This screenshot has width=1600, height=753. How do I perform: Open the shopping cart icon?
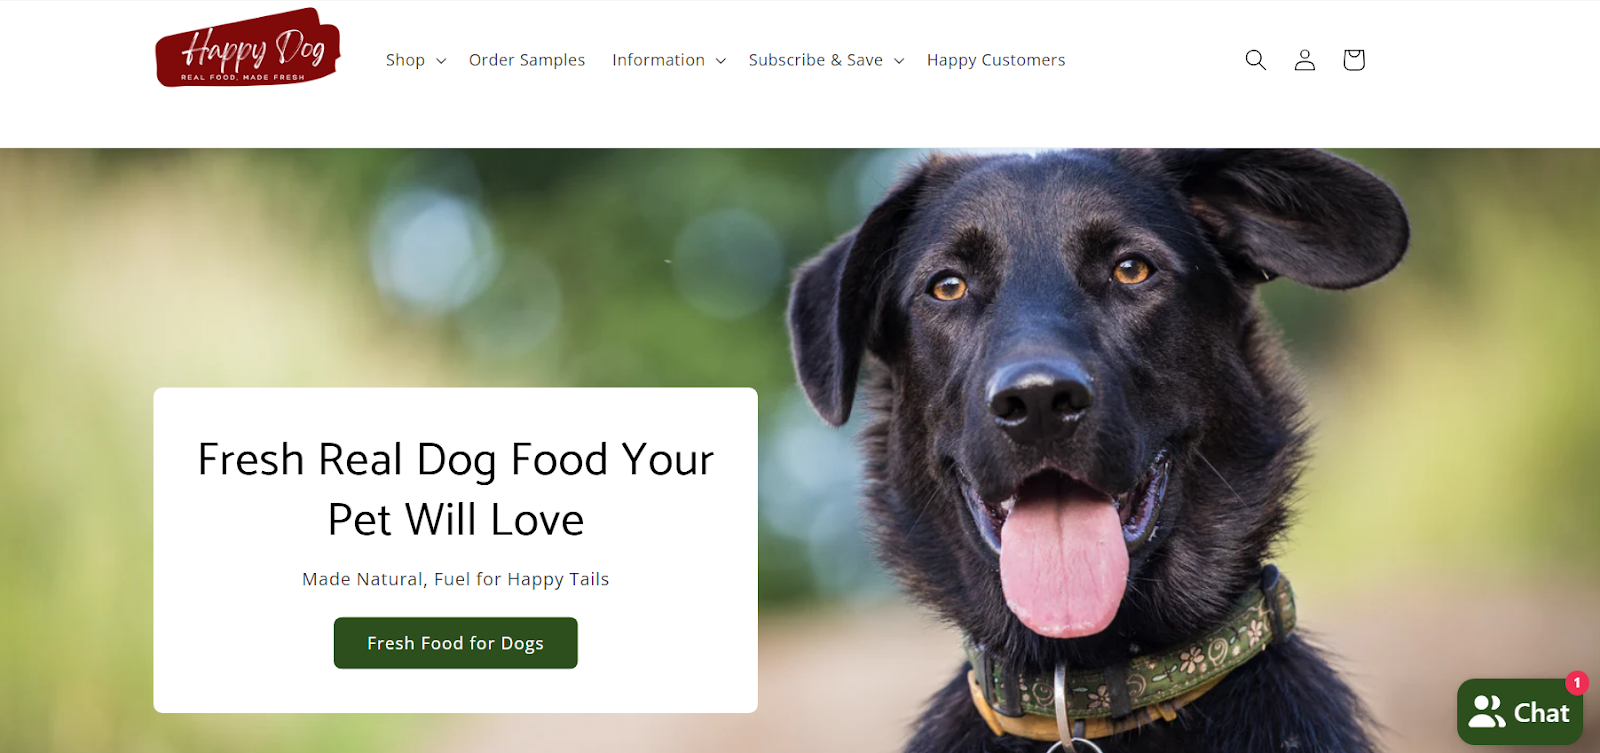pos(1354,60)
